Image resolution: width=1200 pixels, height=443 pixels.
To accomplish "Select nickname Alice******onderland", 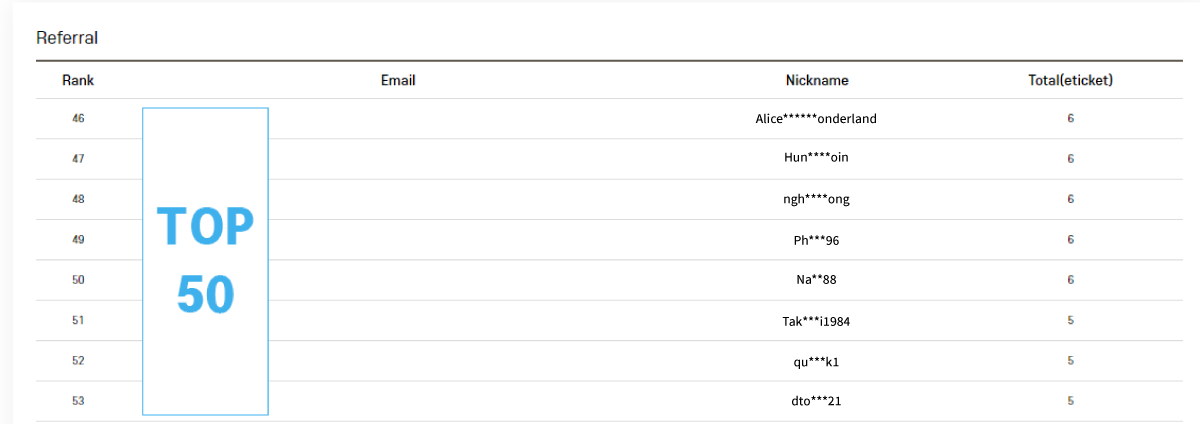I will point(816,118).
